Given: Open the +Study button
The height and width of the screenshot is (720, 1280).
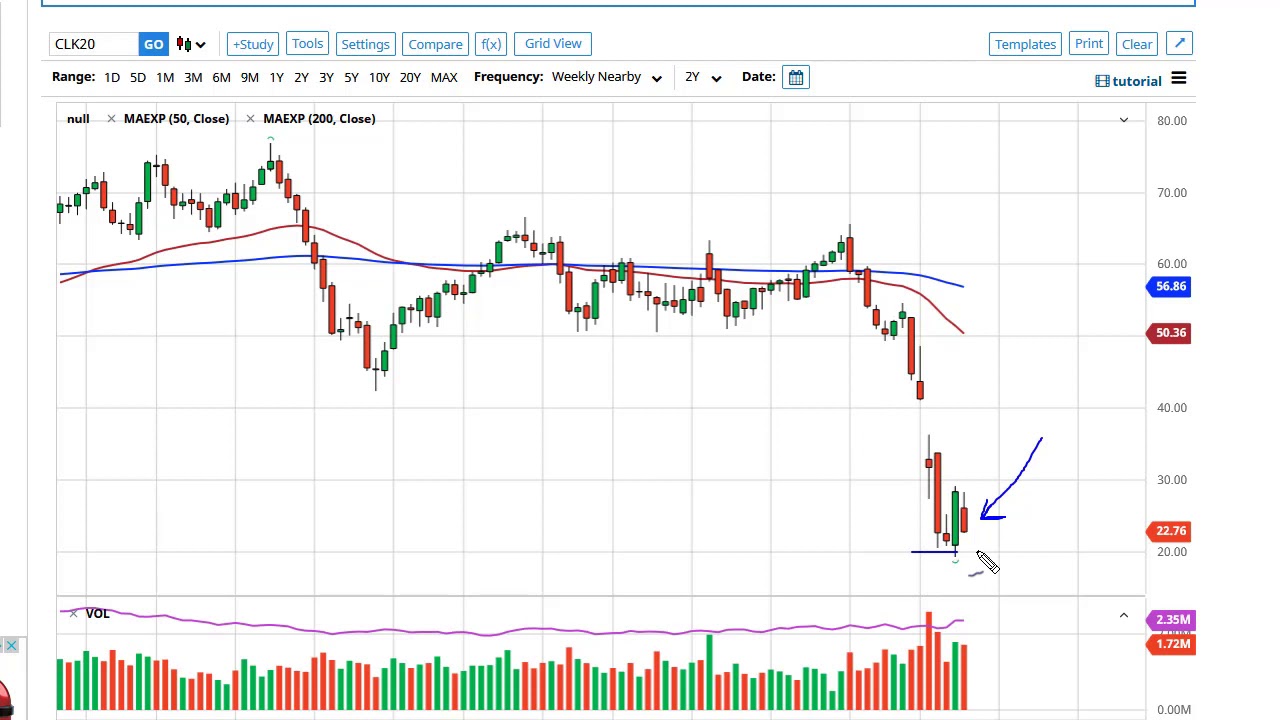Looking at the screenshot, I should [253, 44].
